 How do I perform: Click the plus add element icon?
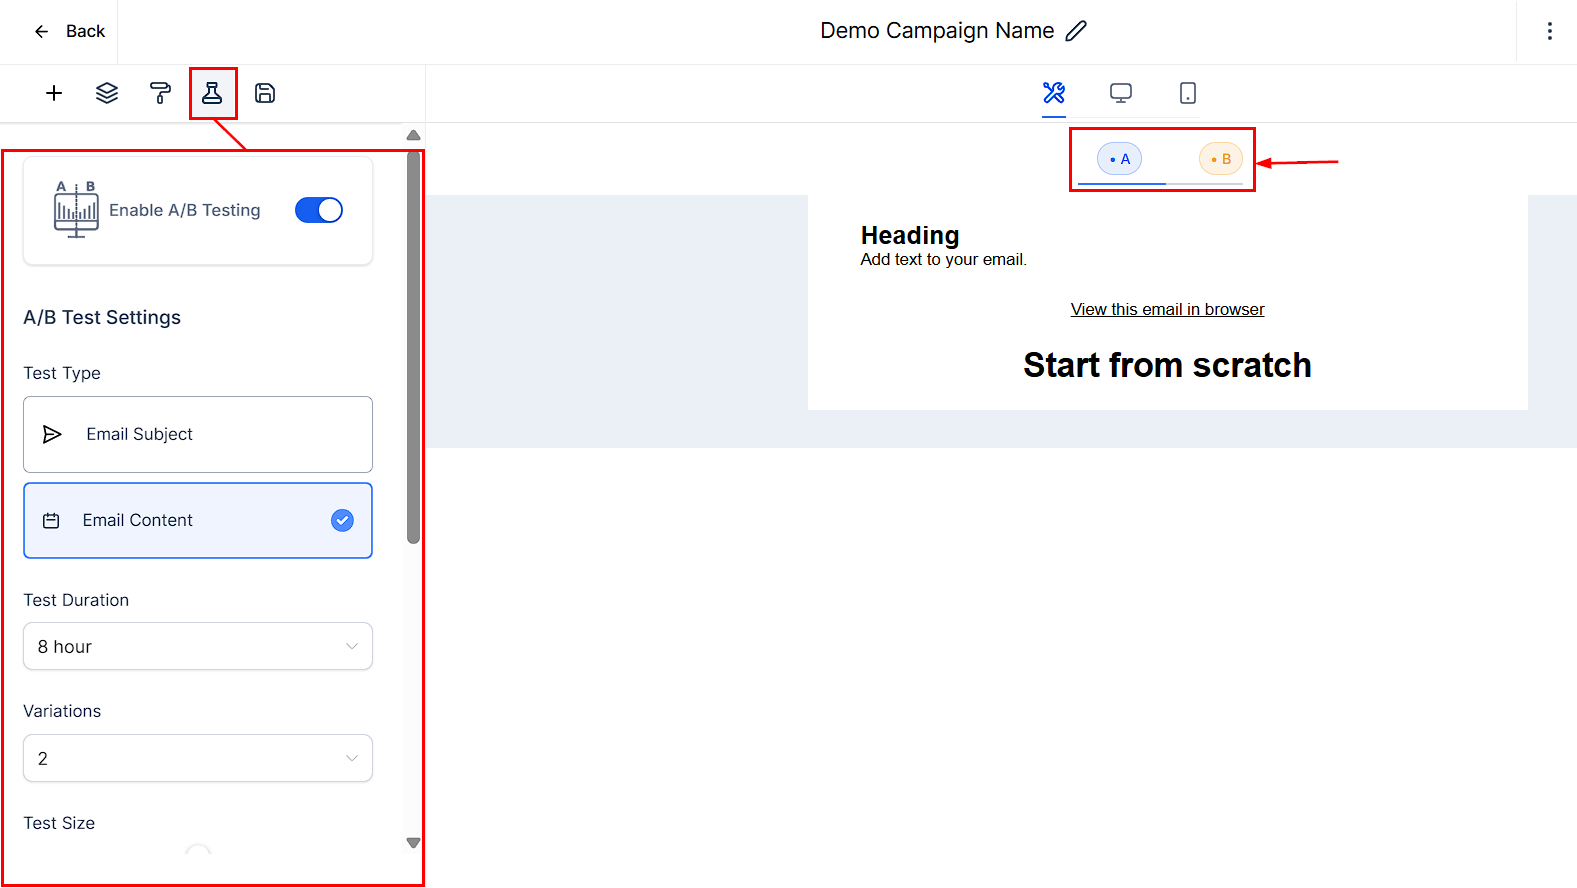(x=54, y=93)
